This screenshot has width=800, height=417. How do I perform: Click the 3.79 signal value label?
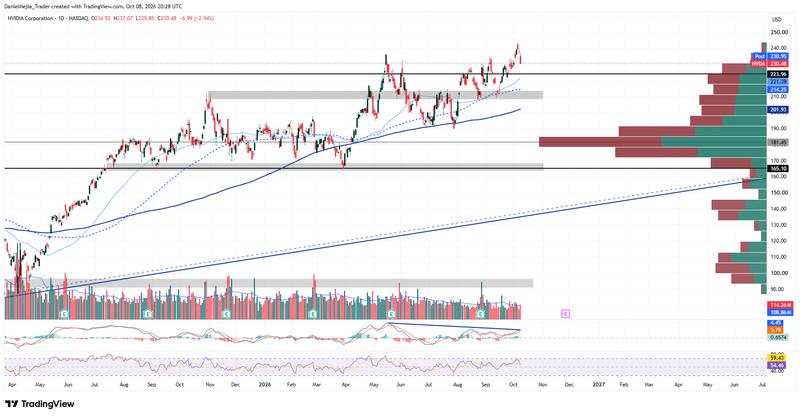[x=776, y=330]
